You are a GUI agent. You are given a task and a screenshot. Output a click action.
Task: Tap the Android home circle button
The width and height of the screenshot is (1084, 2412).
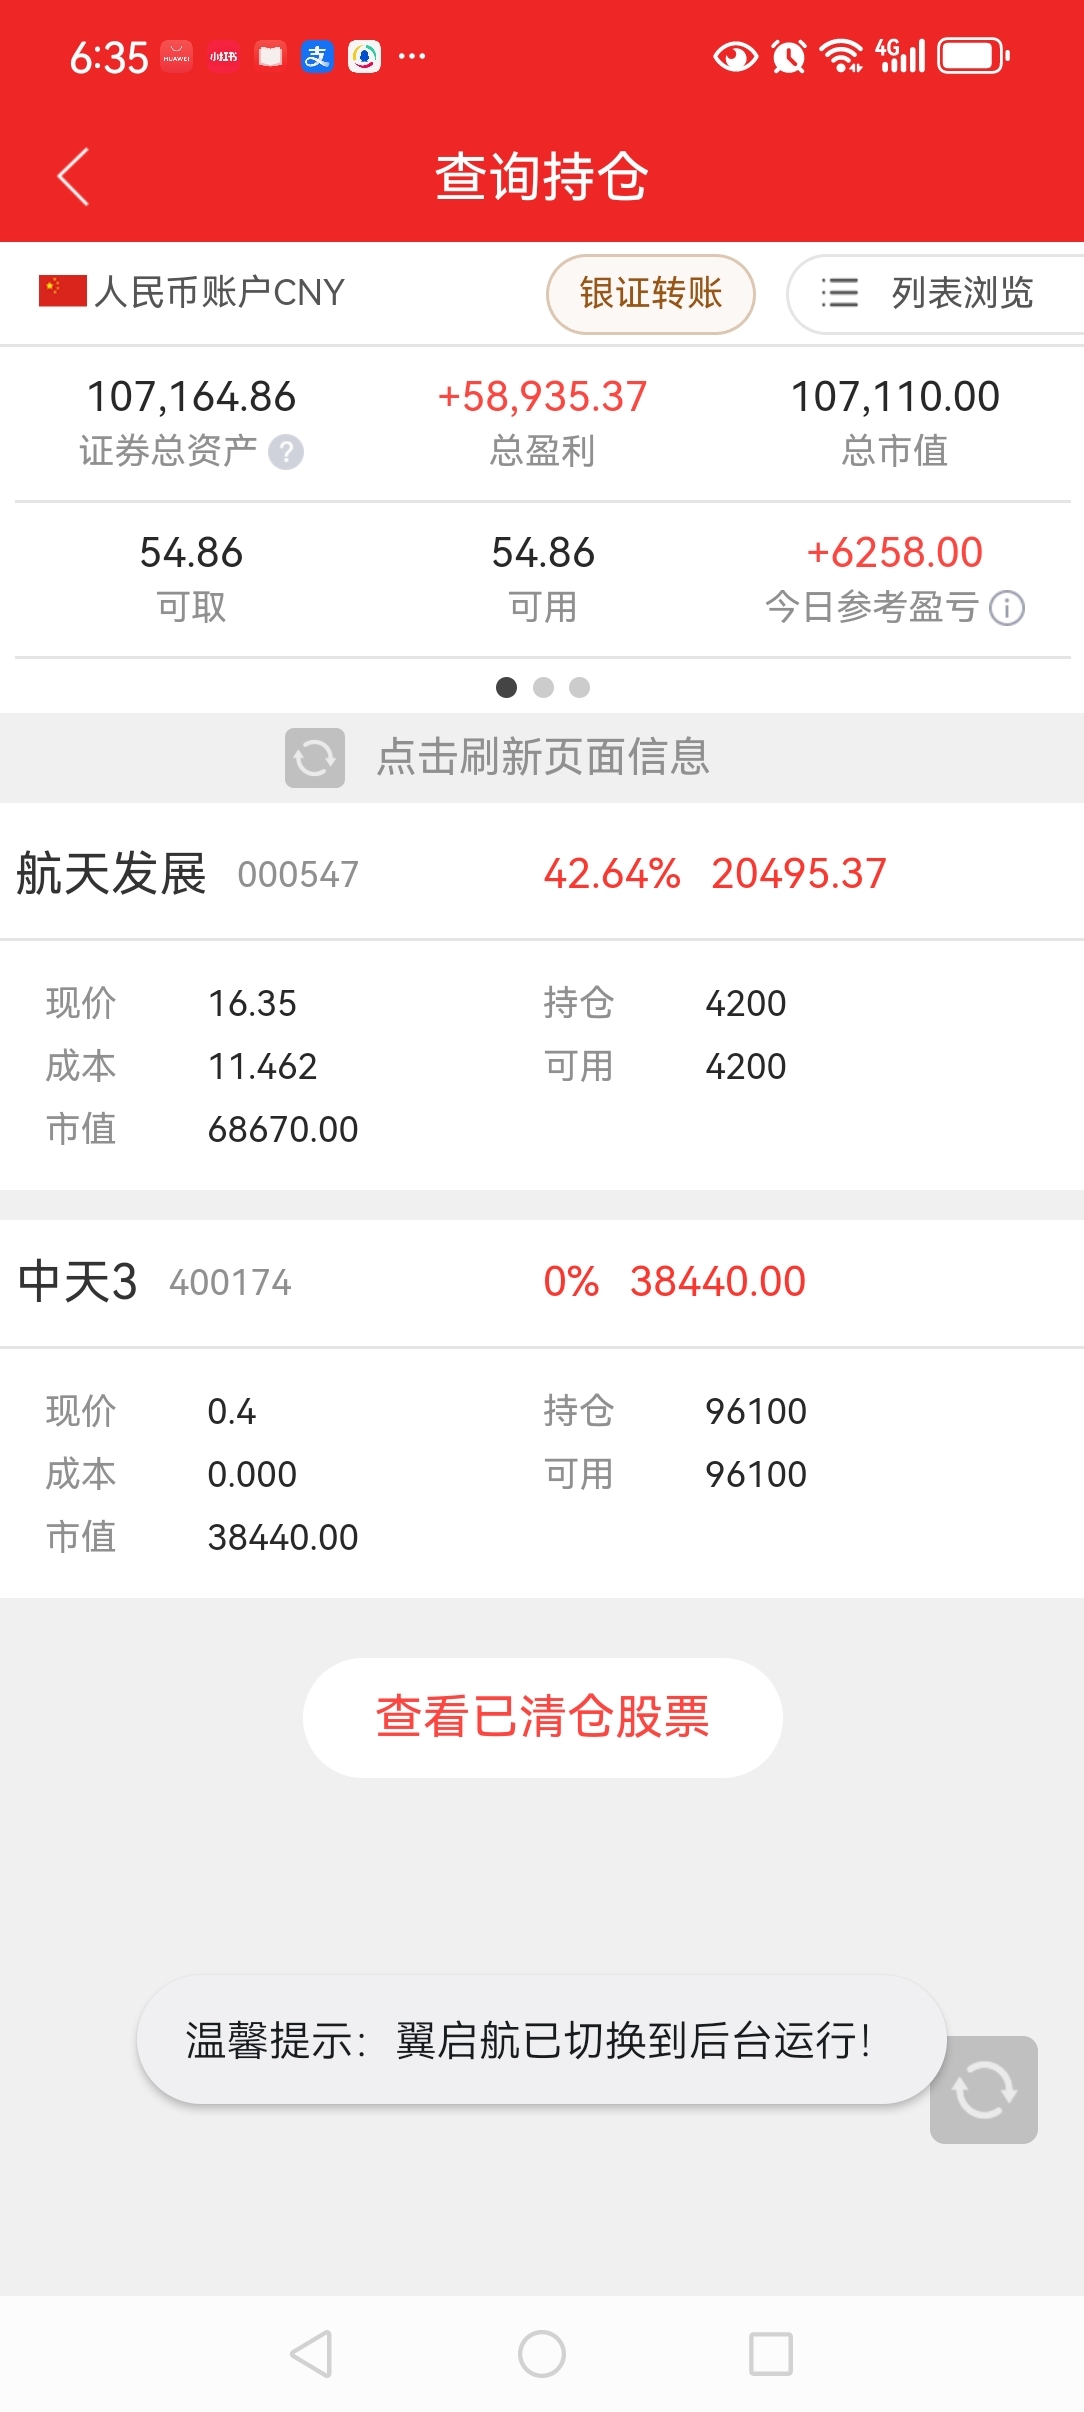[x=542, y=2354]
